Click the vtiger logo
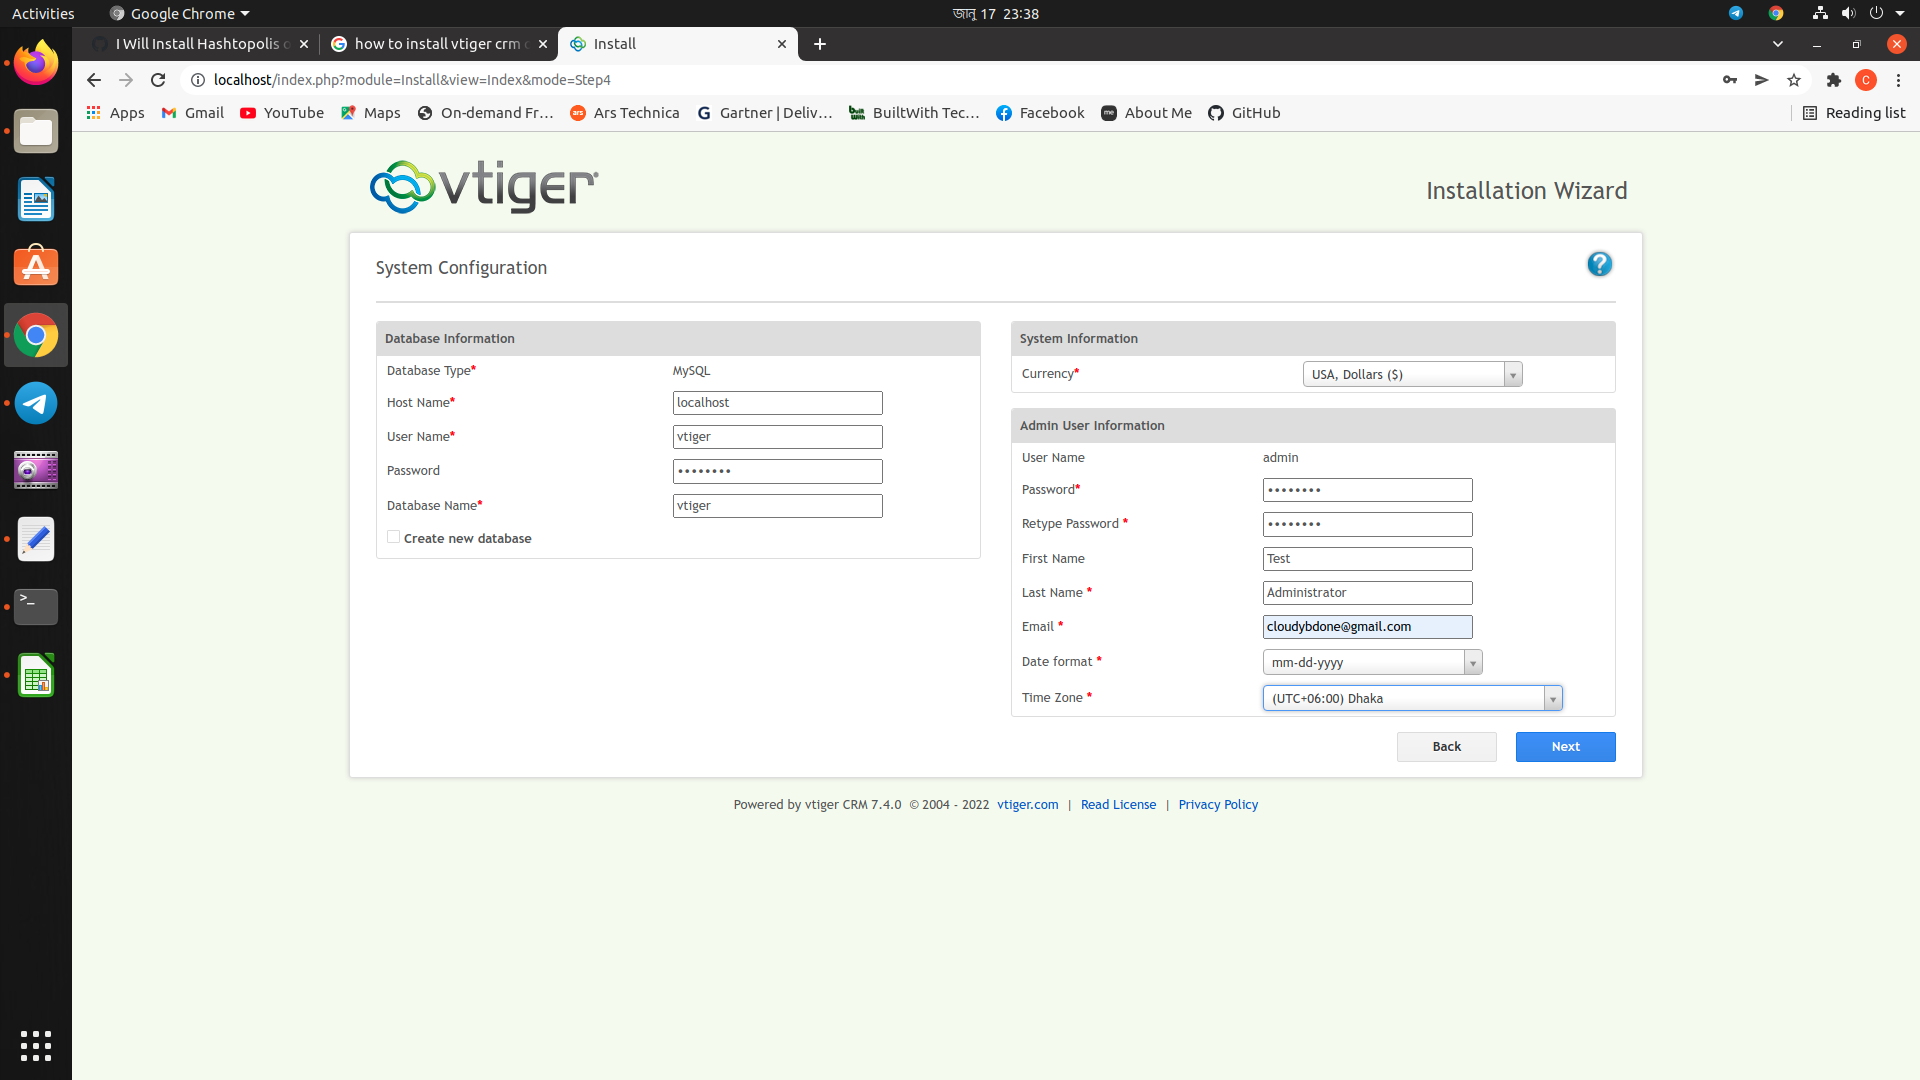 (x=484, y=187)
